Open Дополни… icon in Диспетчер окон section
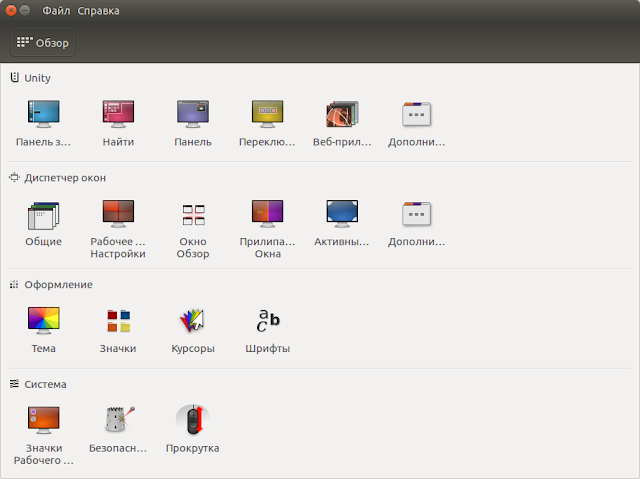The width and height of the screenshot is (640, 479). click(x=416, y=214)
